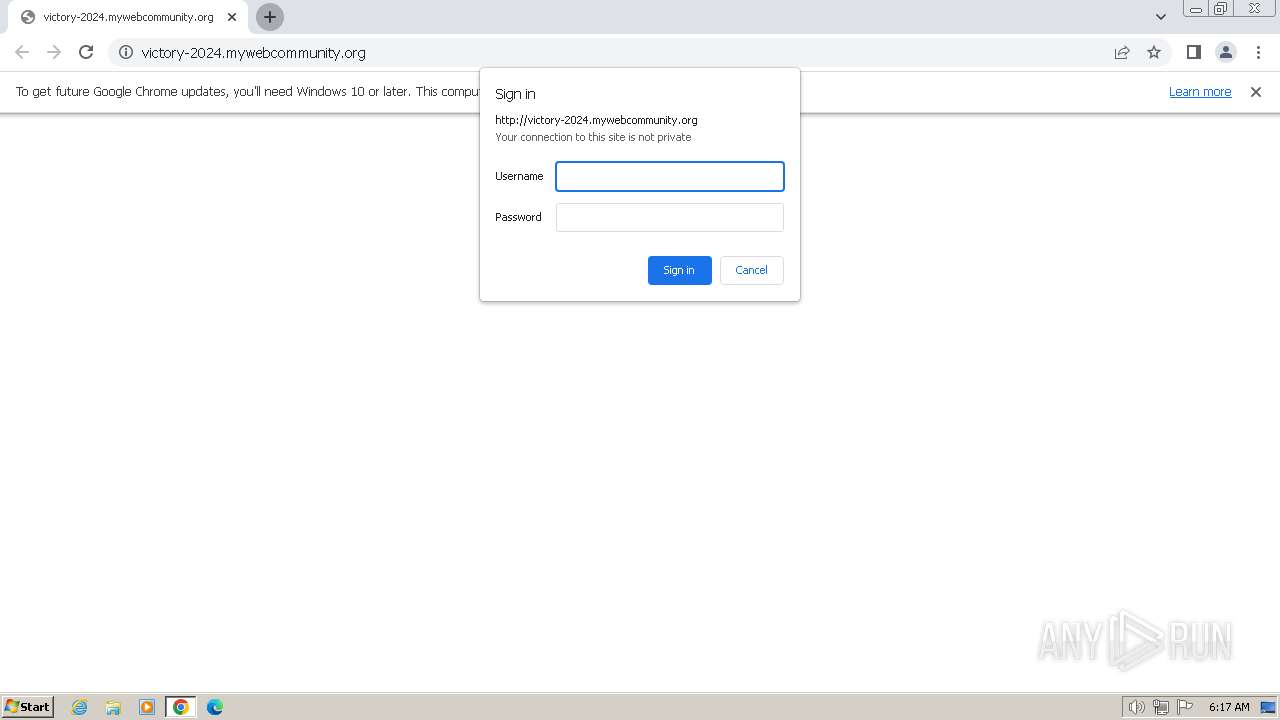Click the Sign in button
1280x720 pixels.
680,270
